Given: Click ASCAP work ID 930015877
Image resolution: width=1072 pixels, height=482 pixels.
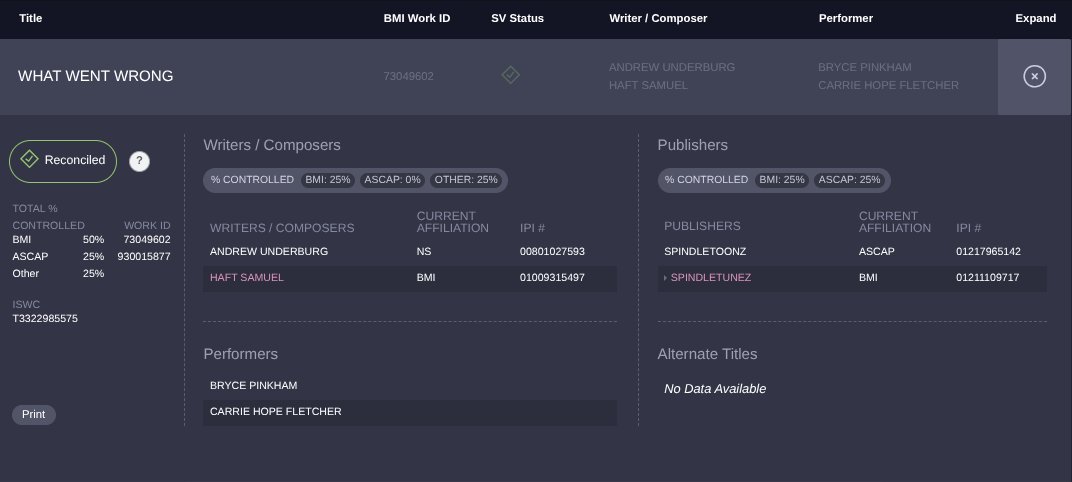Looking at the screenshot, I should (144, 256).
